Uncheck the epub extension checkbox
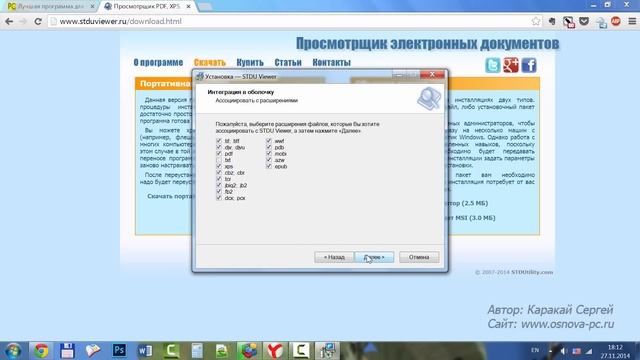Screen dimensions: 640x360 point(269,167)
